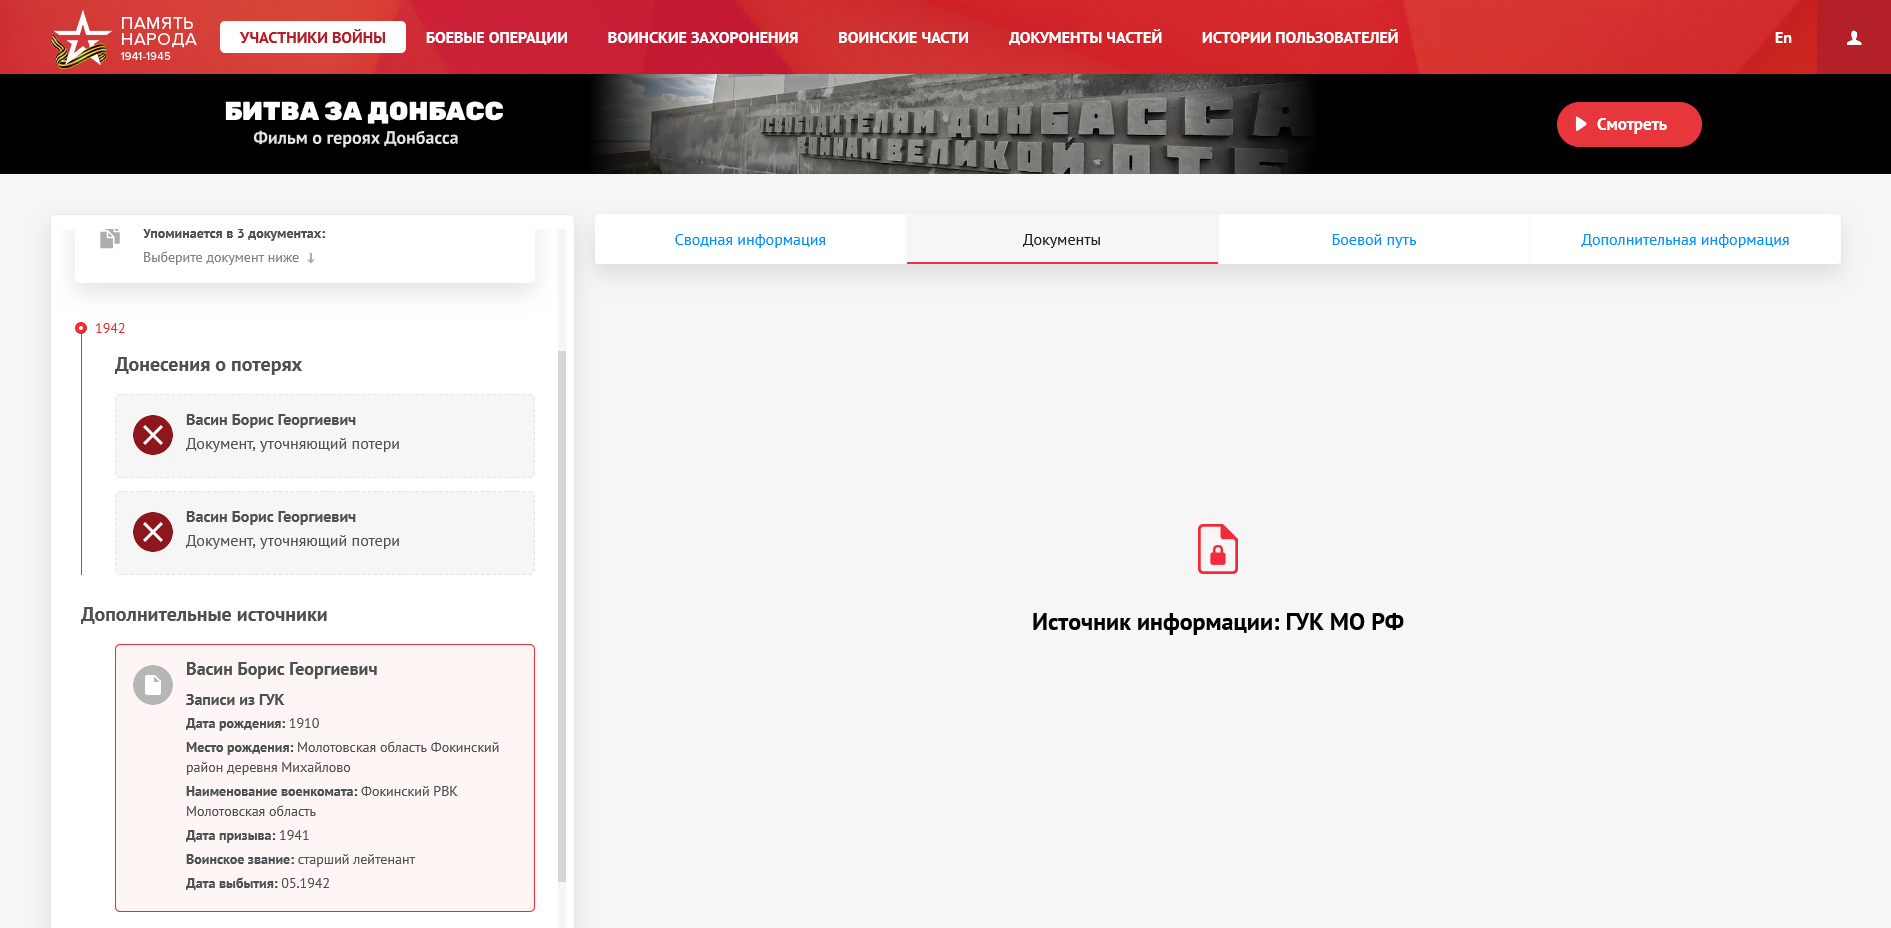Viewport: 1891px width, 928px height.
Task: Switch to 'Сводная информация' tab
Action: click(x=750, y=240)
